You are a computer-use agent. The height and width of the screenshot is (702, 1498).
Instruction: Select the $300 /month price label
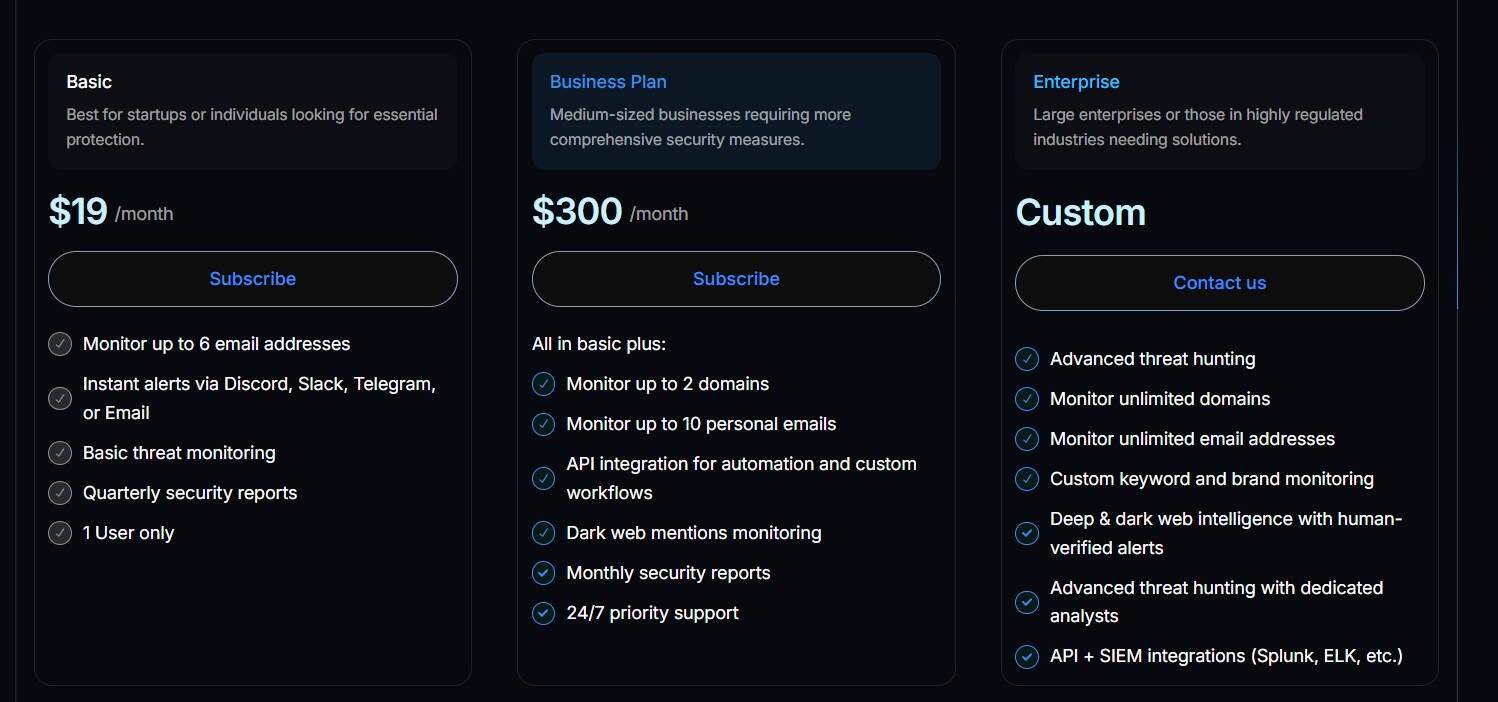click(x=610, y=211)
